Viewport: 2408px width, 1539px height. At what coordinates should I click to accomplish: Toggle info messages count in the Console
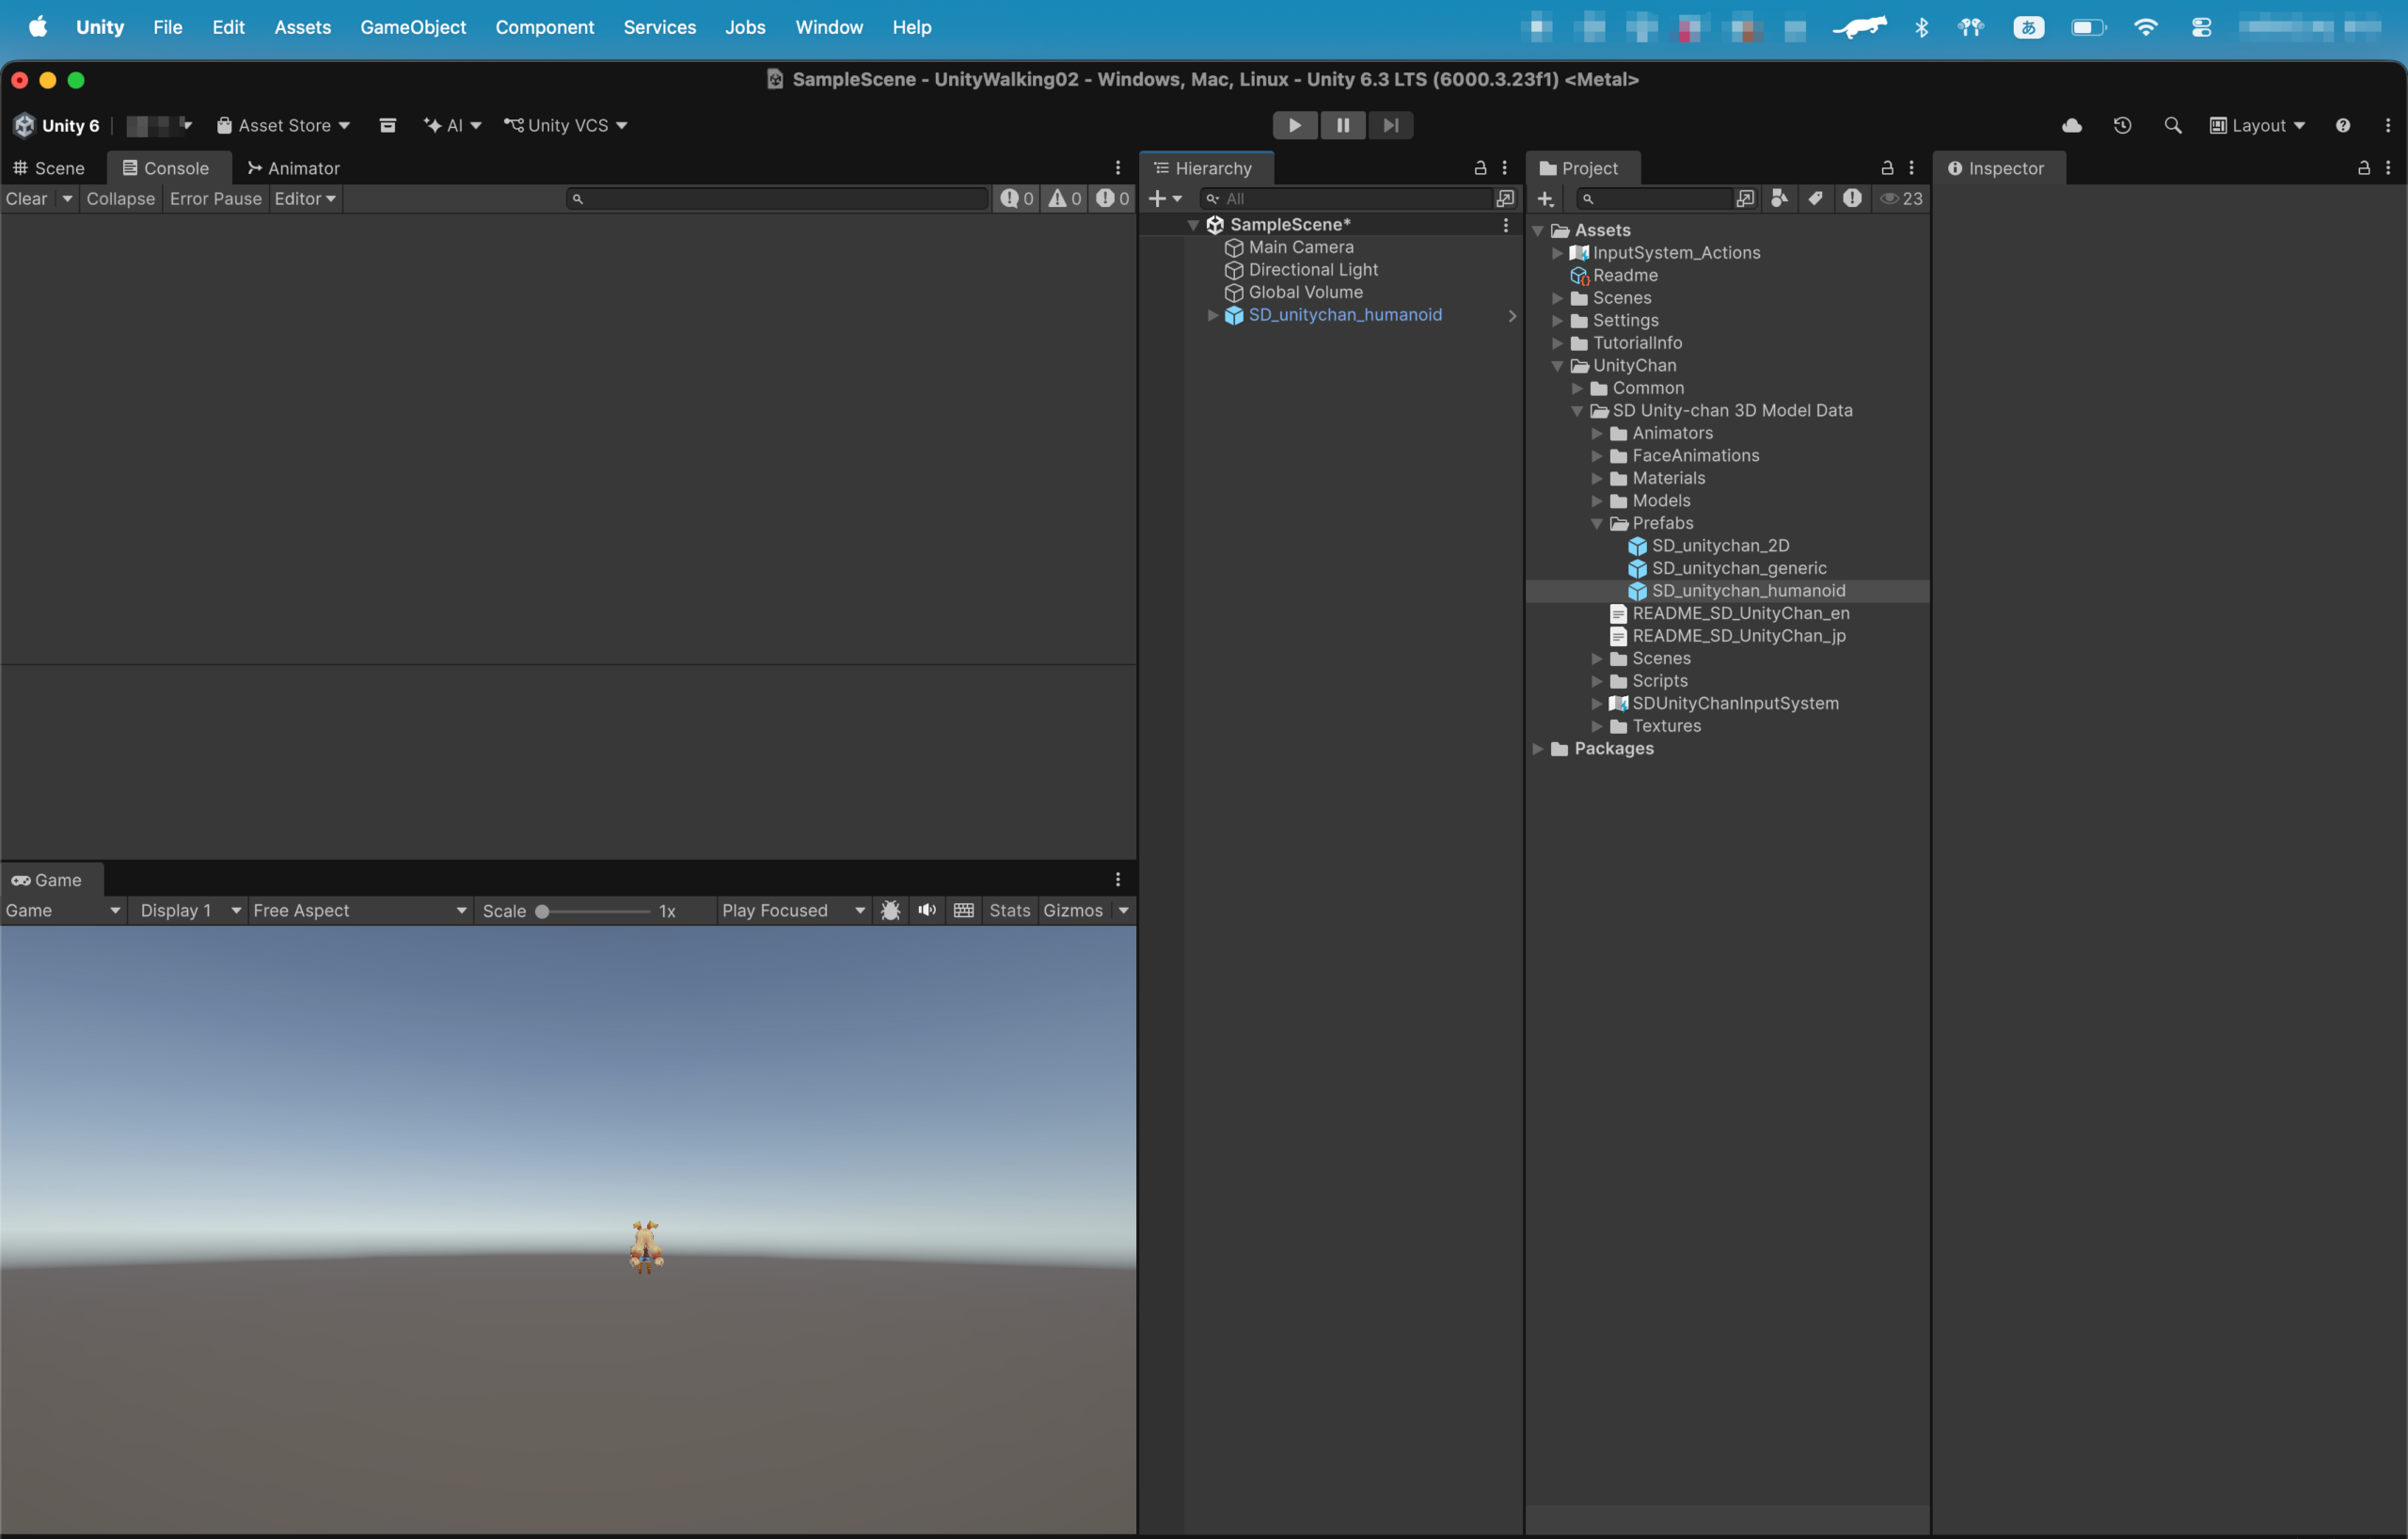click(1017, 198)
